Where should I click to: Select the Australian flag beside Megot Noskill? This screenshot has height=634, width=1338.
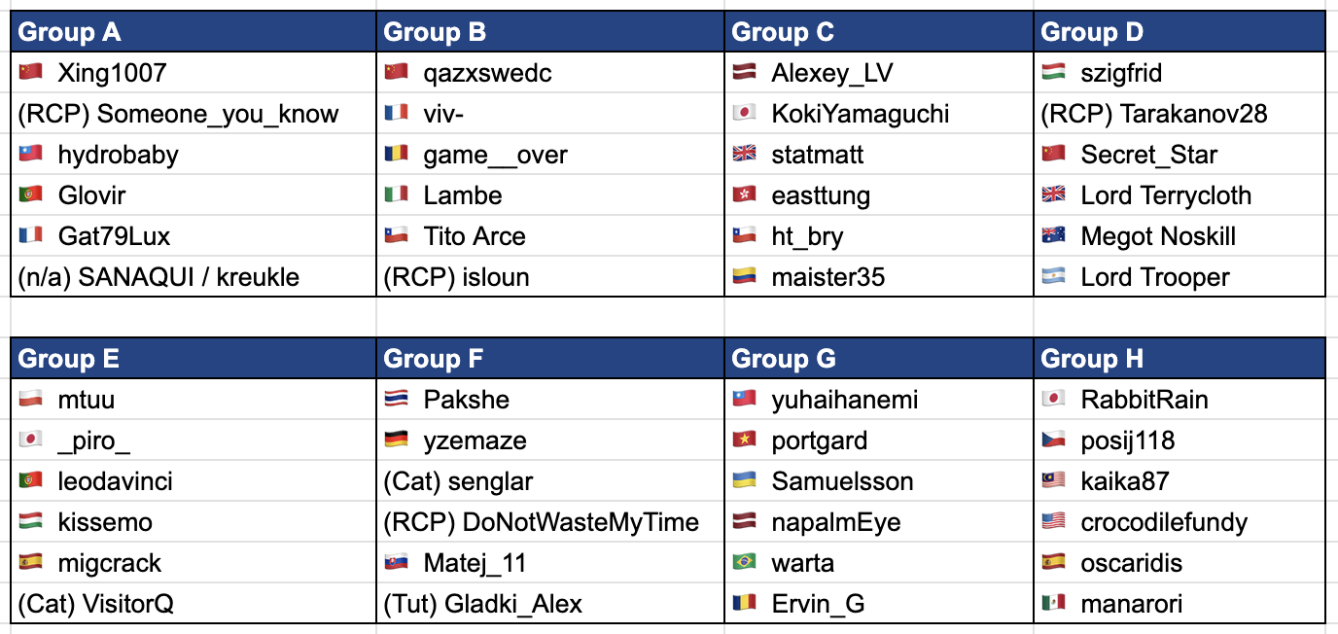click(x=1053, y=236)
